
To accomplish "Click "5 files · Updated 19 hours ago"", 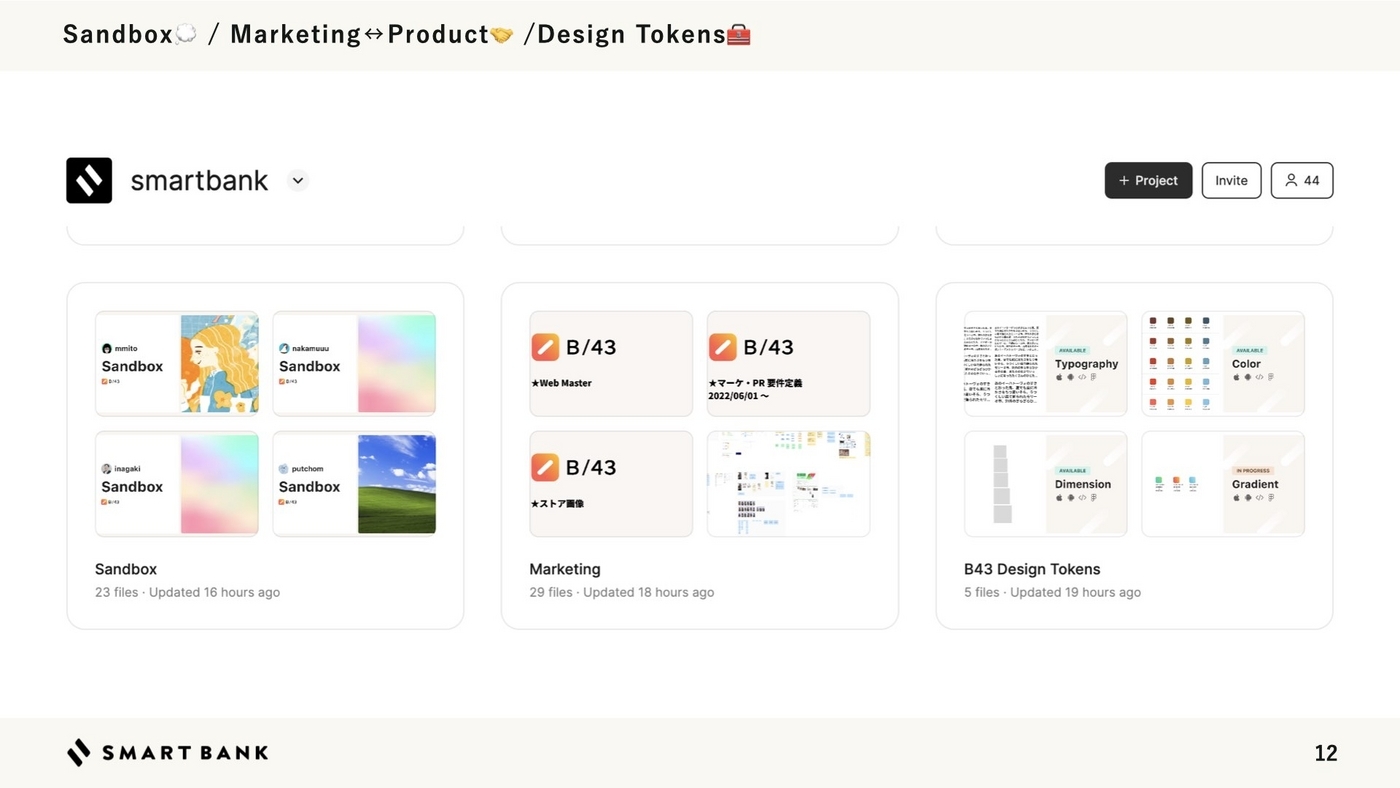I will (x=1052, y=592).
